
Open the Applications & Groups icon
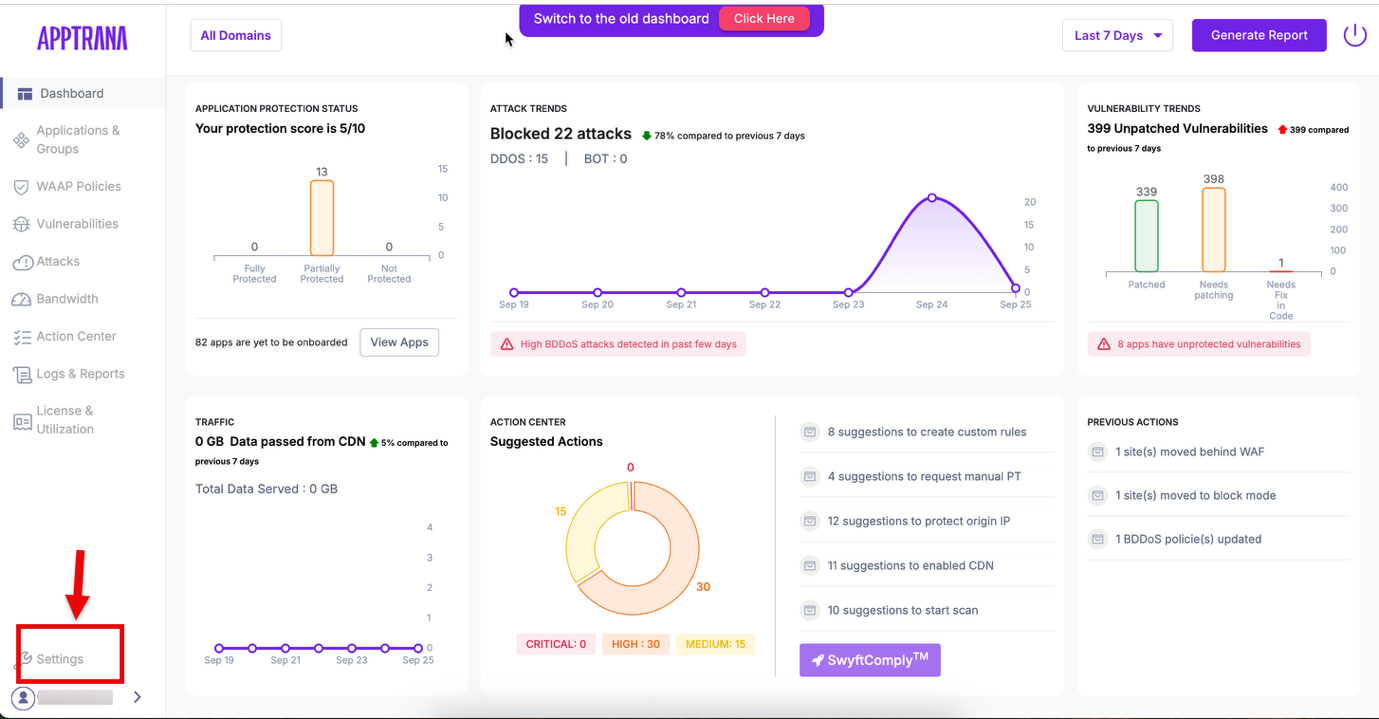click(21, 140)
